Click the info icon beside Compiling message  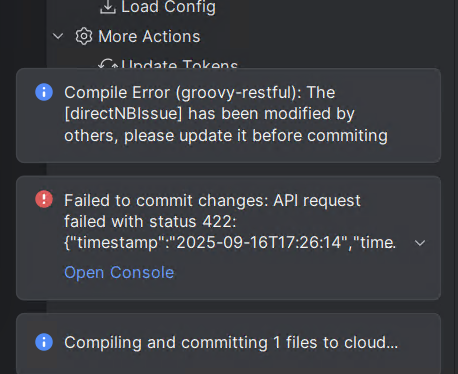(x=44, y=342)
